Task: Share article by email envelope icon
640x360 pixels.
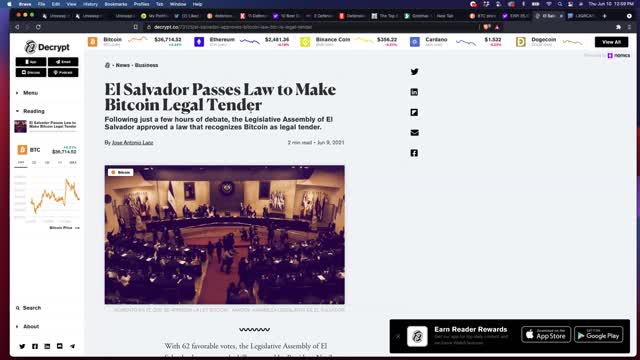Action: [x=414, y=133]
